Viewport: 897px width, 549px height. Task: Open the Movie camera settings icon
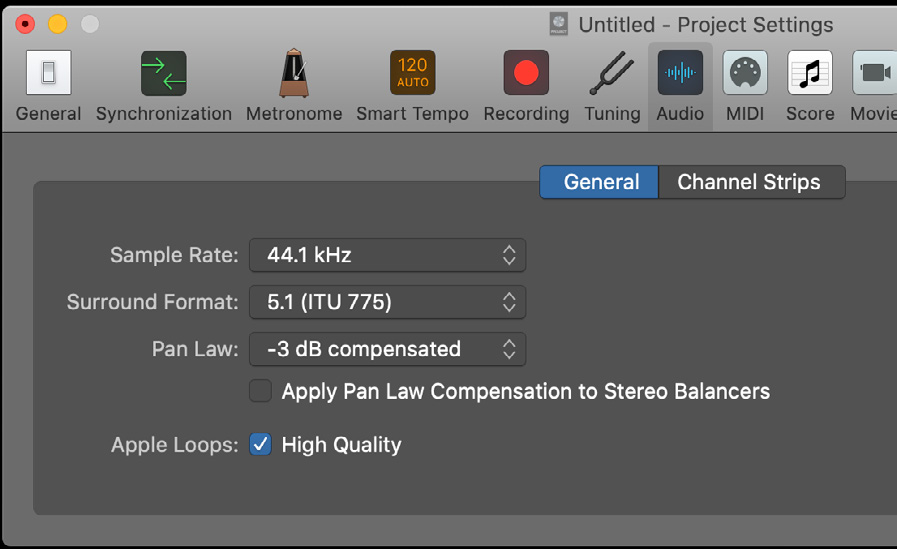(x=875, y=73)
